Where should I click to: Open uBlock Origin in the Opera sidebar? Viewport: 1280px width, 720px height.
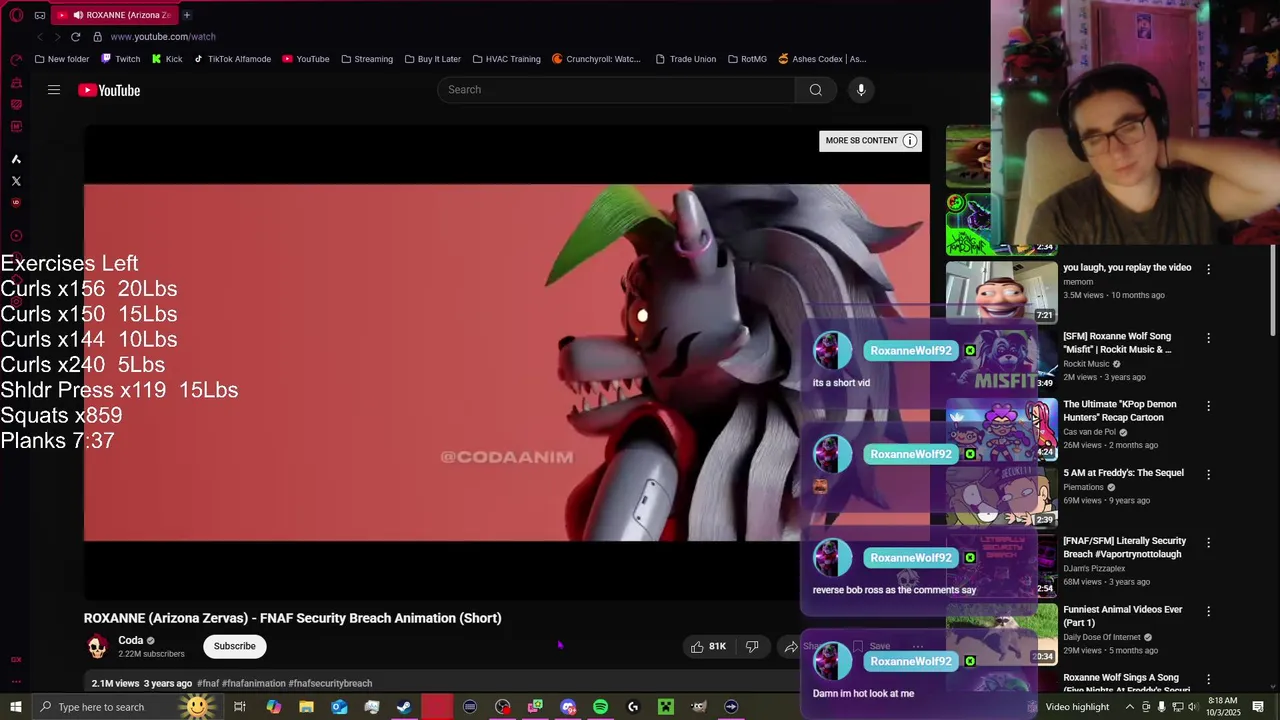[x=16, y=203]
